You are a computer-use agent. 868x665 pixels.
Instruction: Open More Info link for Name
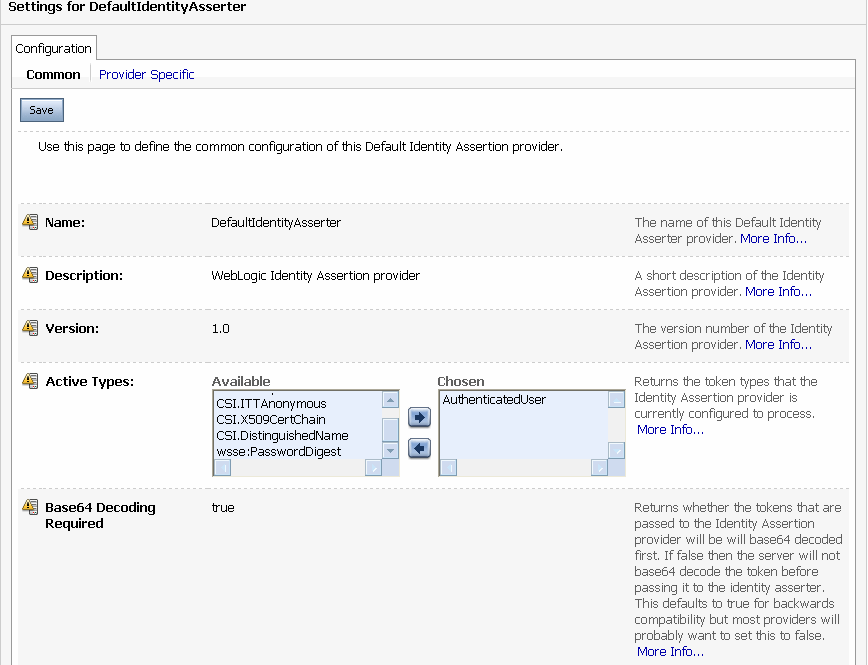tap(773, 239)
